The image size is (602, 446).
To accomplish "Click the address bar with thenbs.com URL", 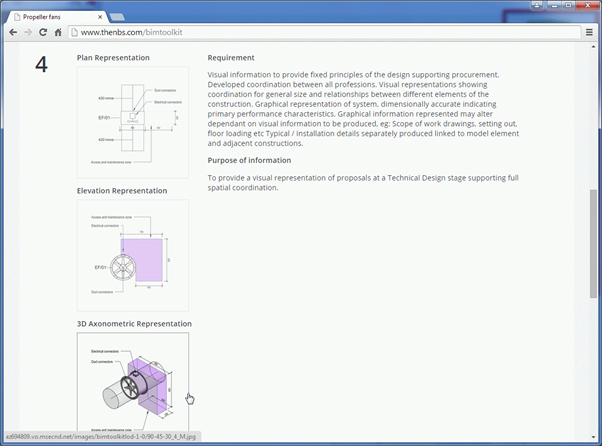I will [x=324, y=32].
